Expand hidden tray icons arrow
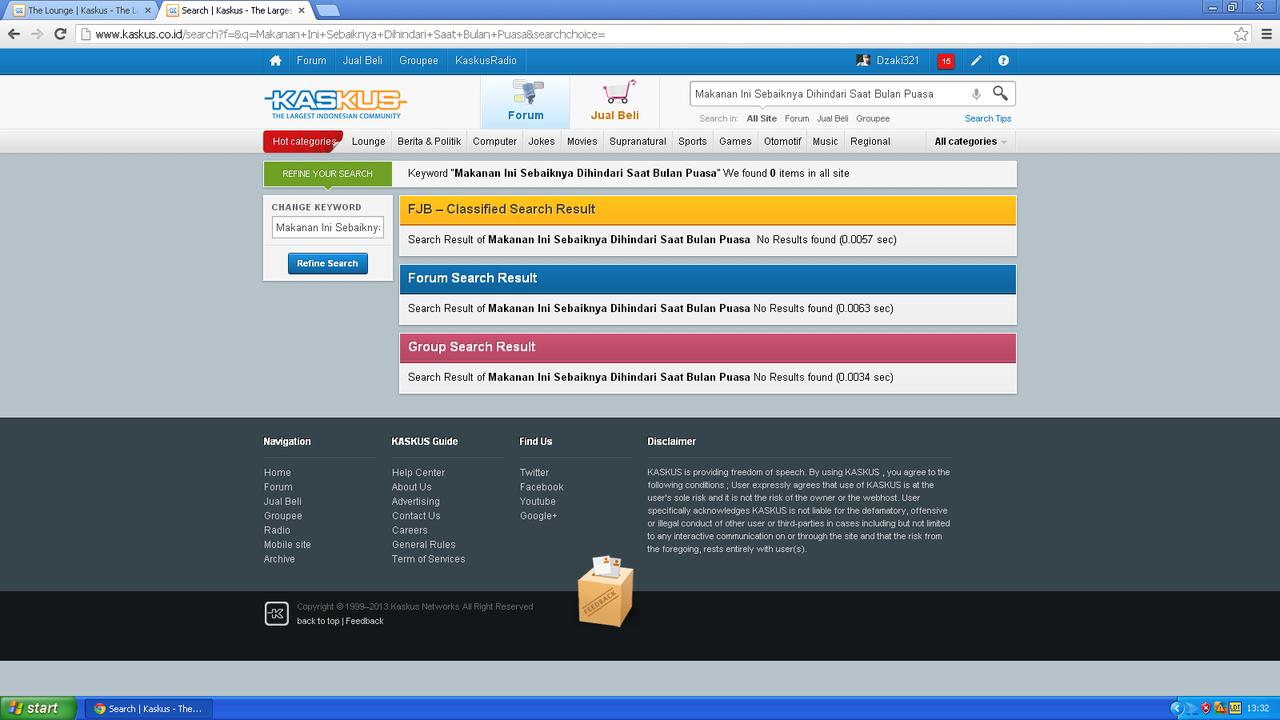The image size is (1280, 720). (1176, 708)
